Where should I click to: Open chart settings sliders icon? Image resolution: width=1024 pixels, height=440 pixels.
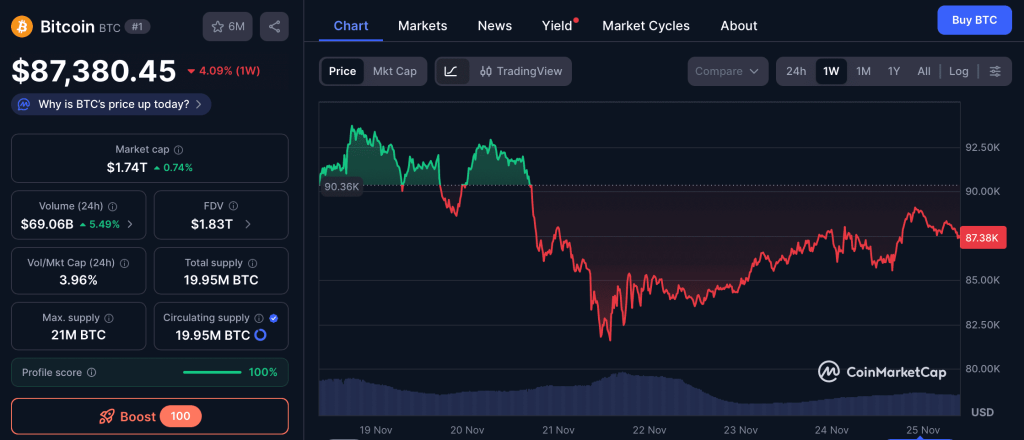point(994,71)
